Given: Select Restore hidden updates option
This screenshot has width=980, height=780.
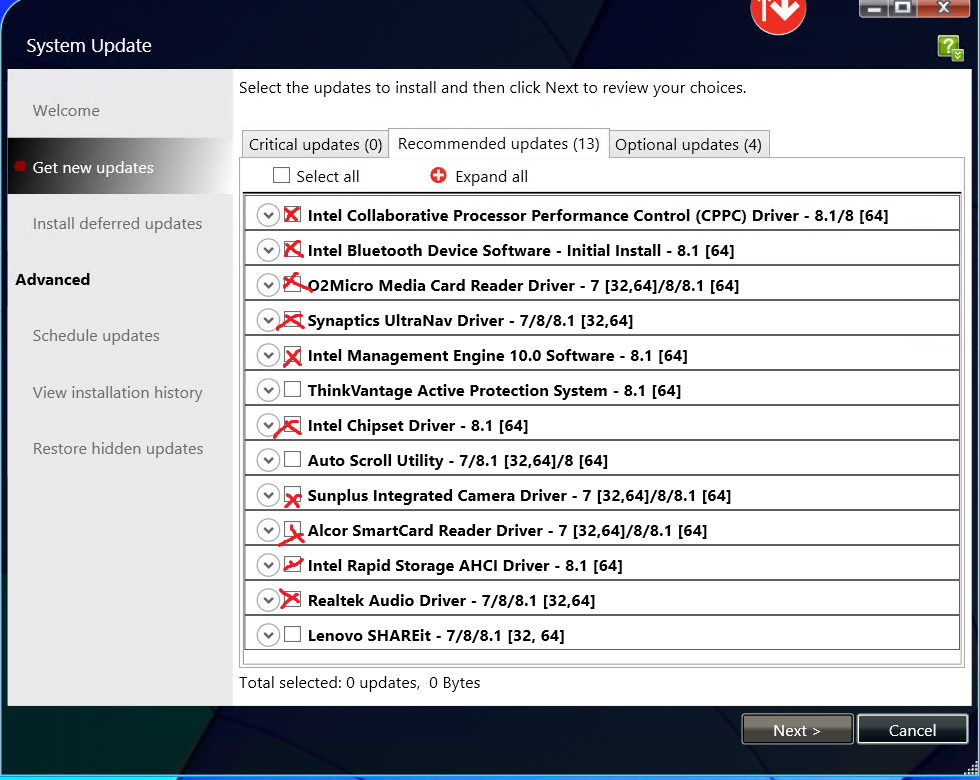Looking at the screenshot, I should pos(118,449).
